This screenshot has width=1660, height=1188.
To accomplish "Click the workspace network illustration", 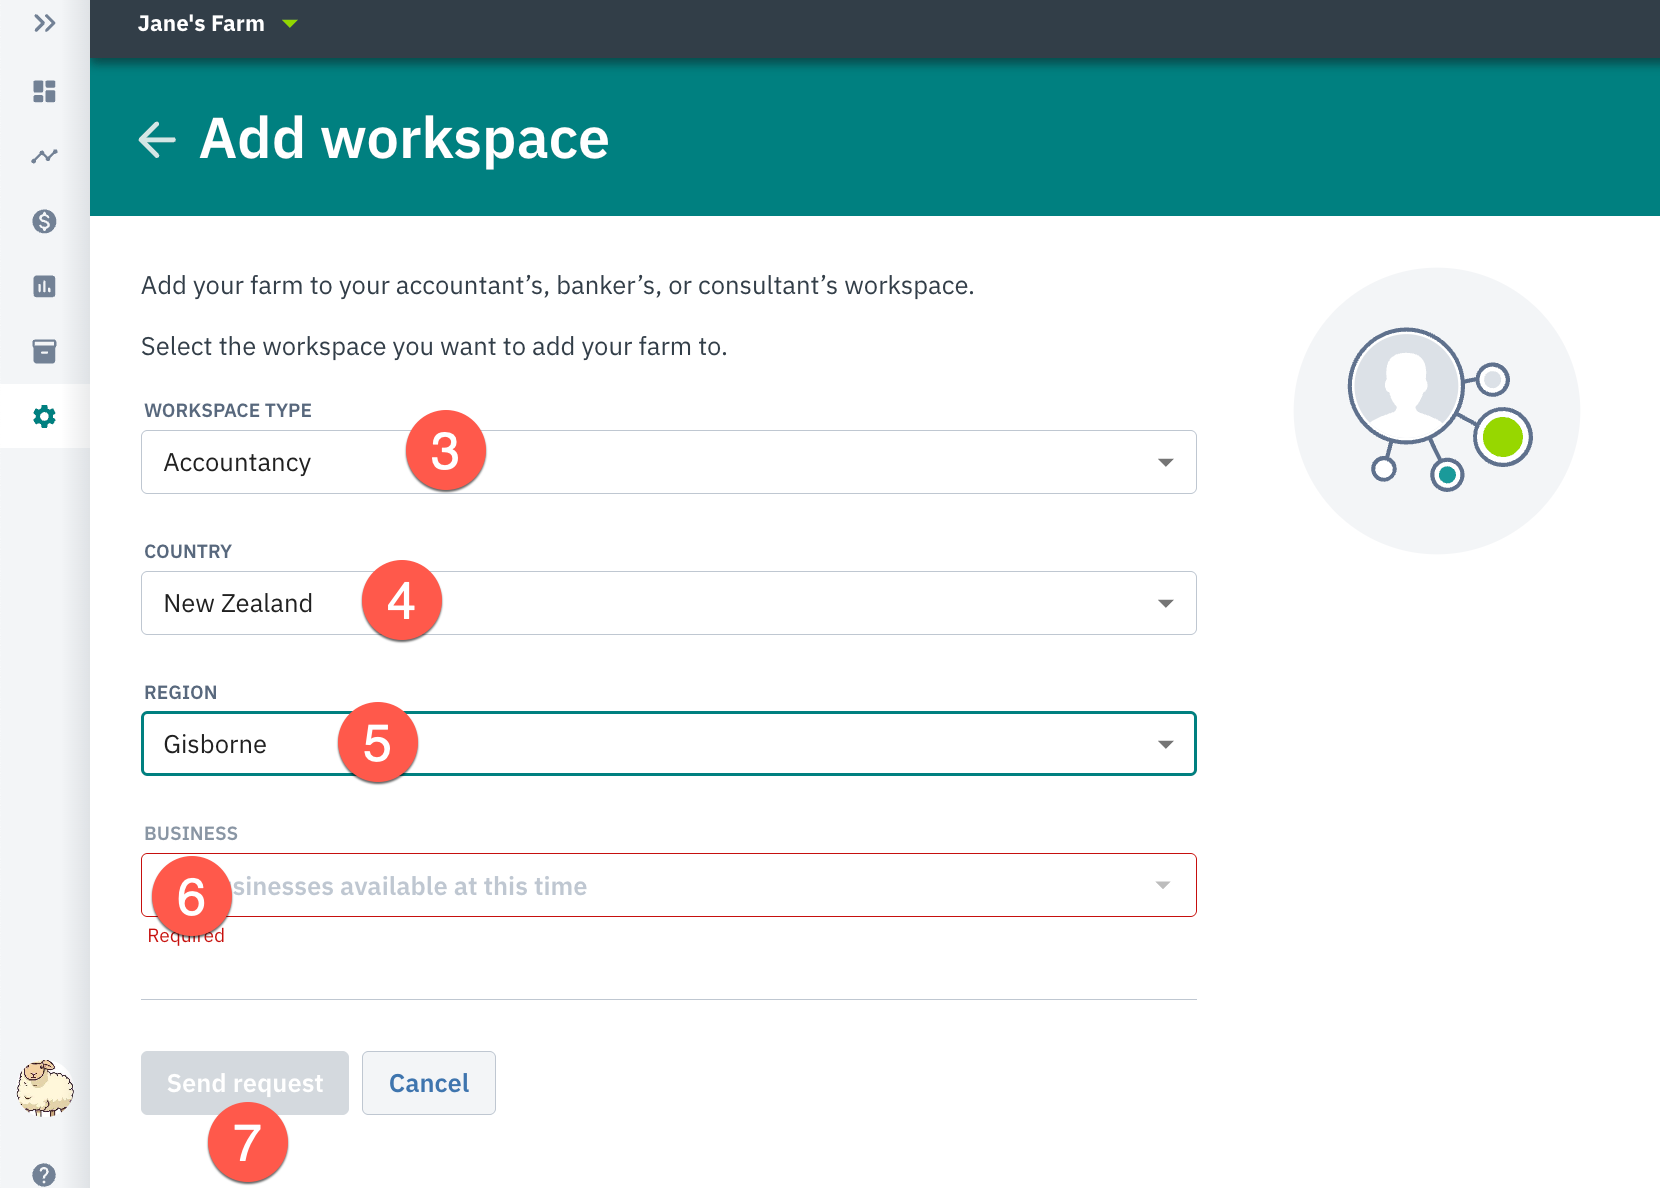I will click(x=1437, y=411).
